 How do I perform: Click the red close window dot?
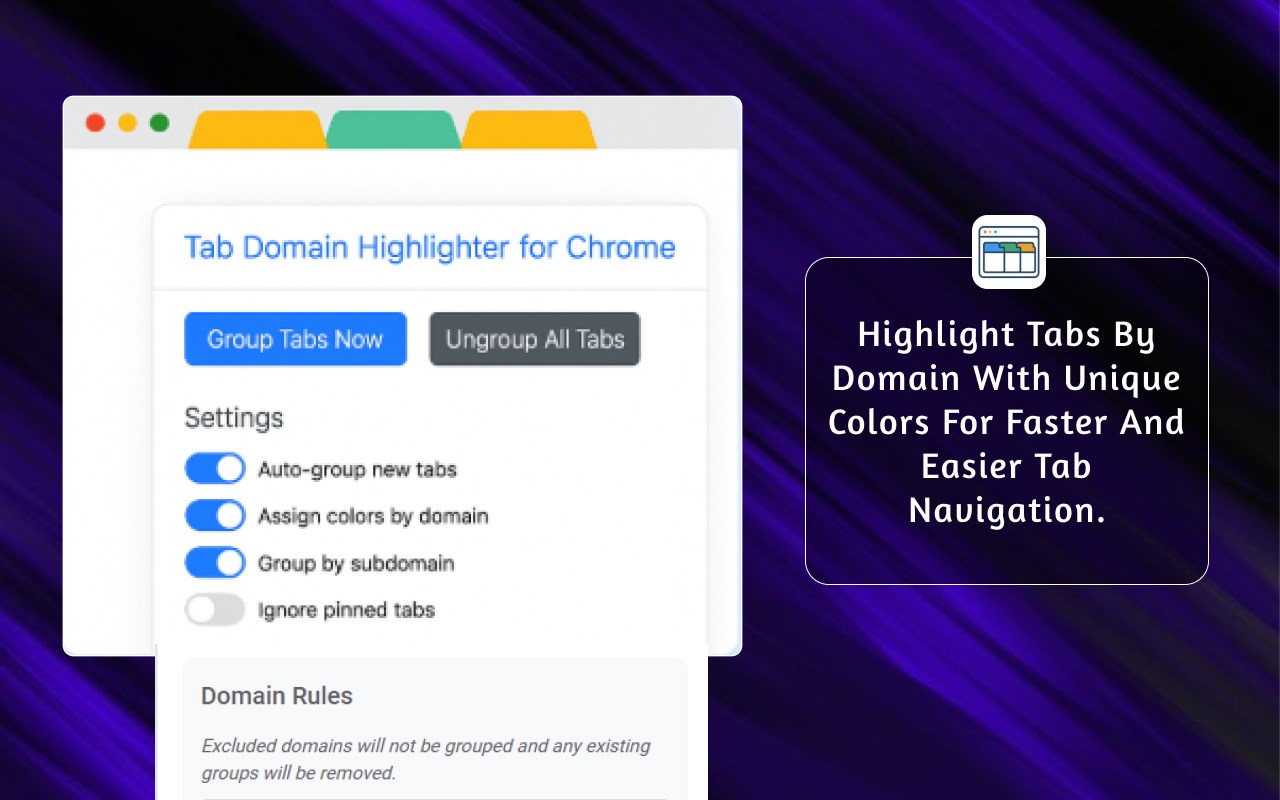coord(96,123)
